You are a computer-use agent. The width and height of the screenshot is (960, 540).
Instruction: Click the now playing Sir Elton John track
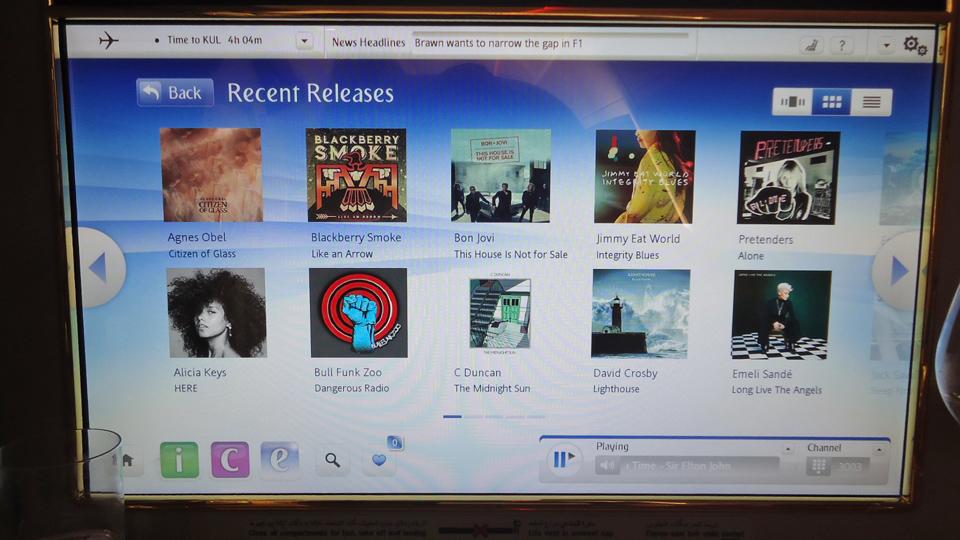coord(687,467)
